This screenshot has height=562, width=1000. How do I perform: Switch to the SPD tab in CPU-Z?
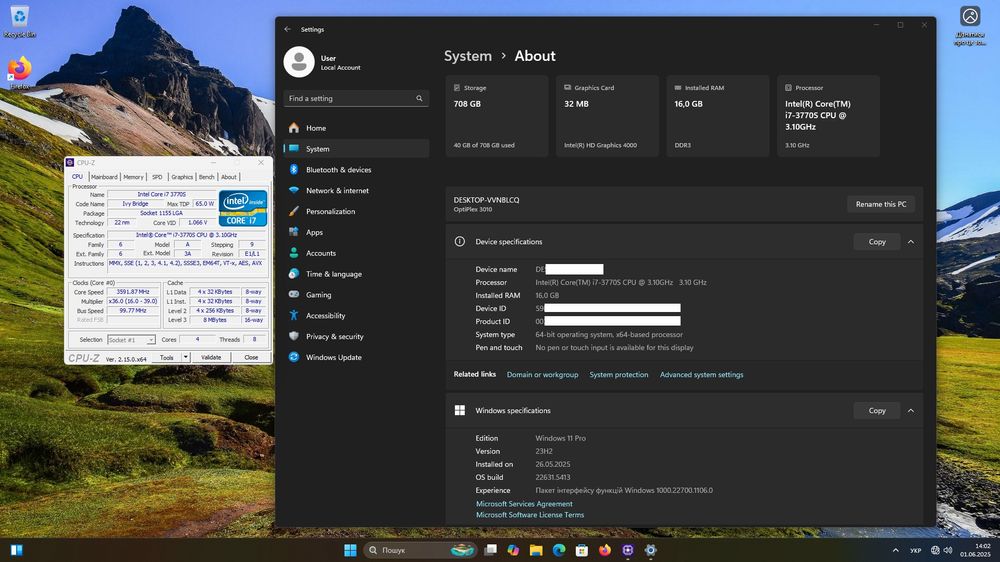157,177
